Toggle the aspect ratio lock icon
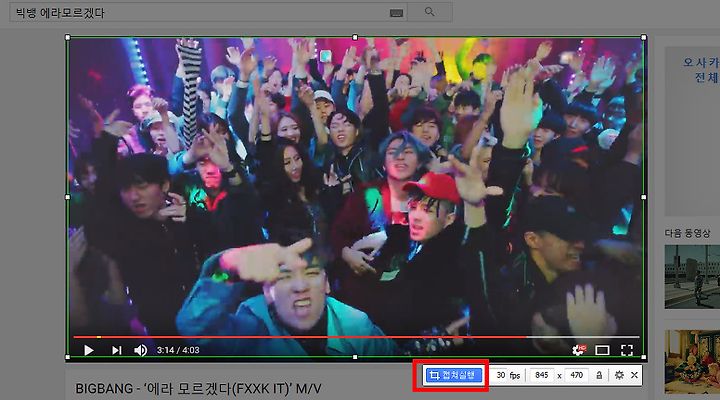This screenshot has height=400, width=720. click(x=599, y=375)
